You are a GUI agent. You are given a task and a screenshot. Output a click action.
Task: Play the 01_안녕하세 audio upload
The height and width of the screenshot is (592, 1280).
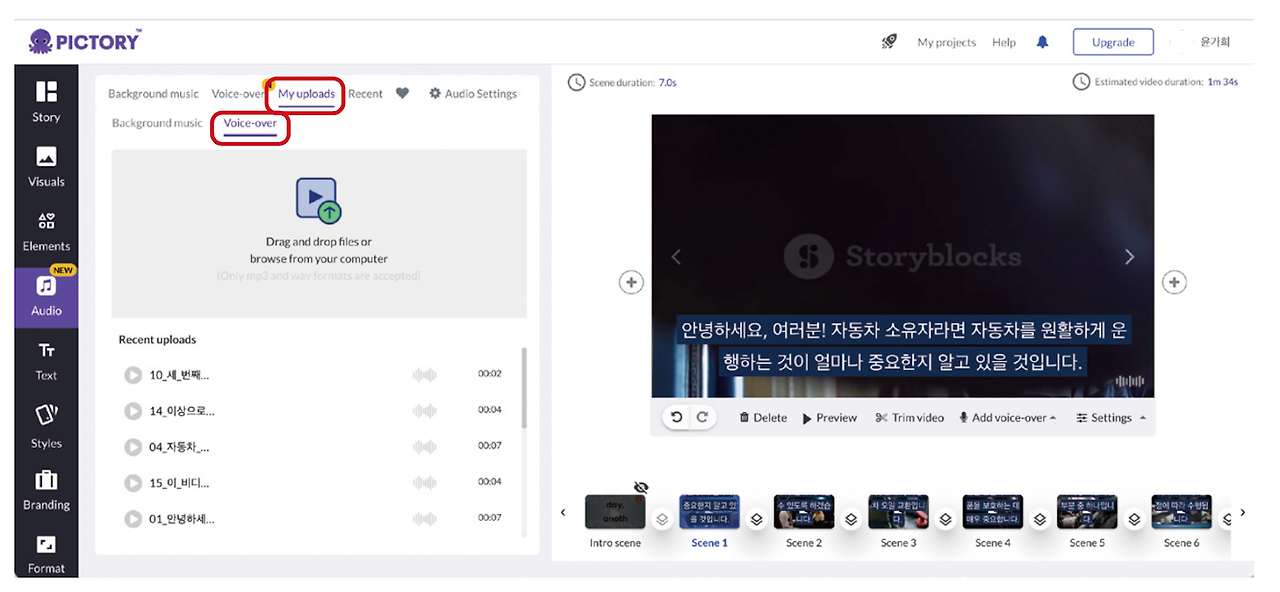coord(133,518)
